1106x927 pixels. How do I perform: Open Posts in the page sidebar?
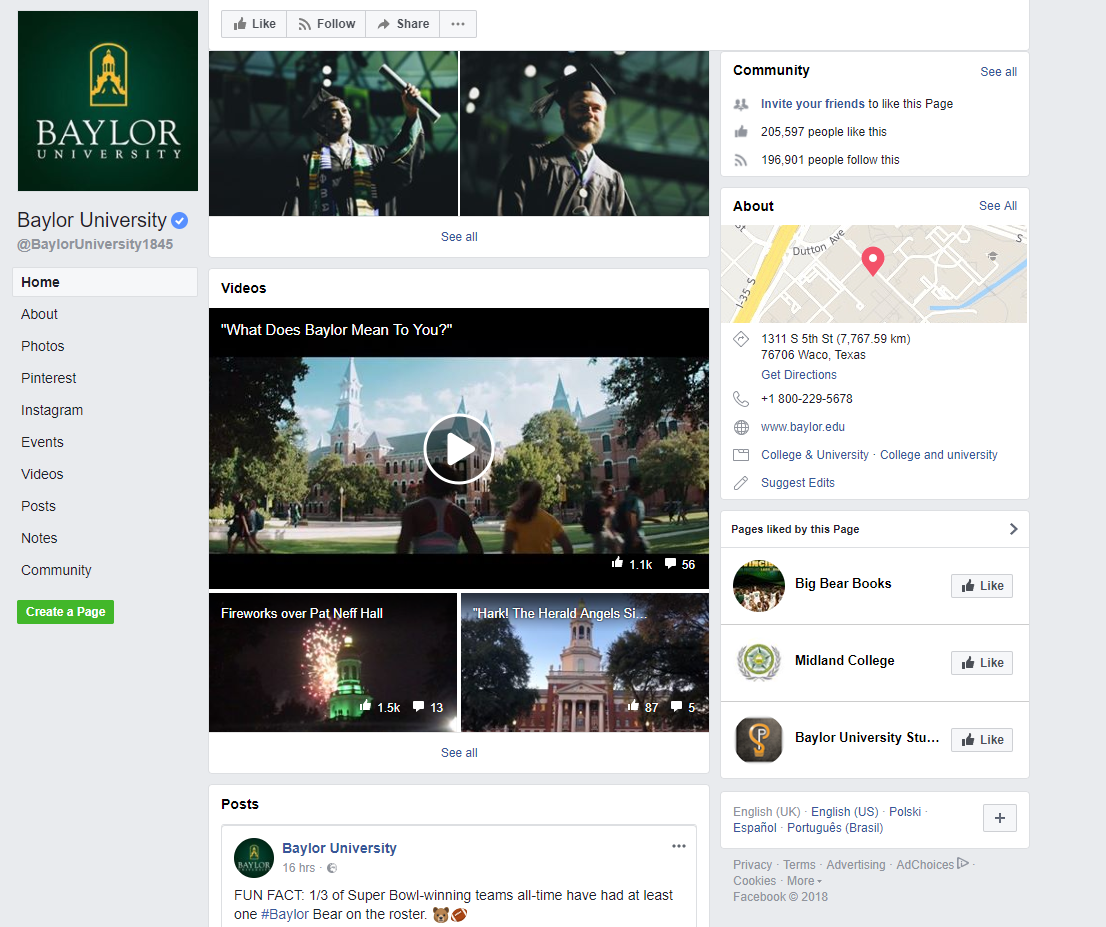[x=38, y=507]
